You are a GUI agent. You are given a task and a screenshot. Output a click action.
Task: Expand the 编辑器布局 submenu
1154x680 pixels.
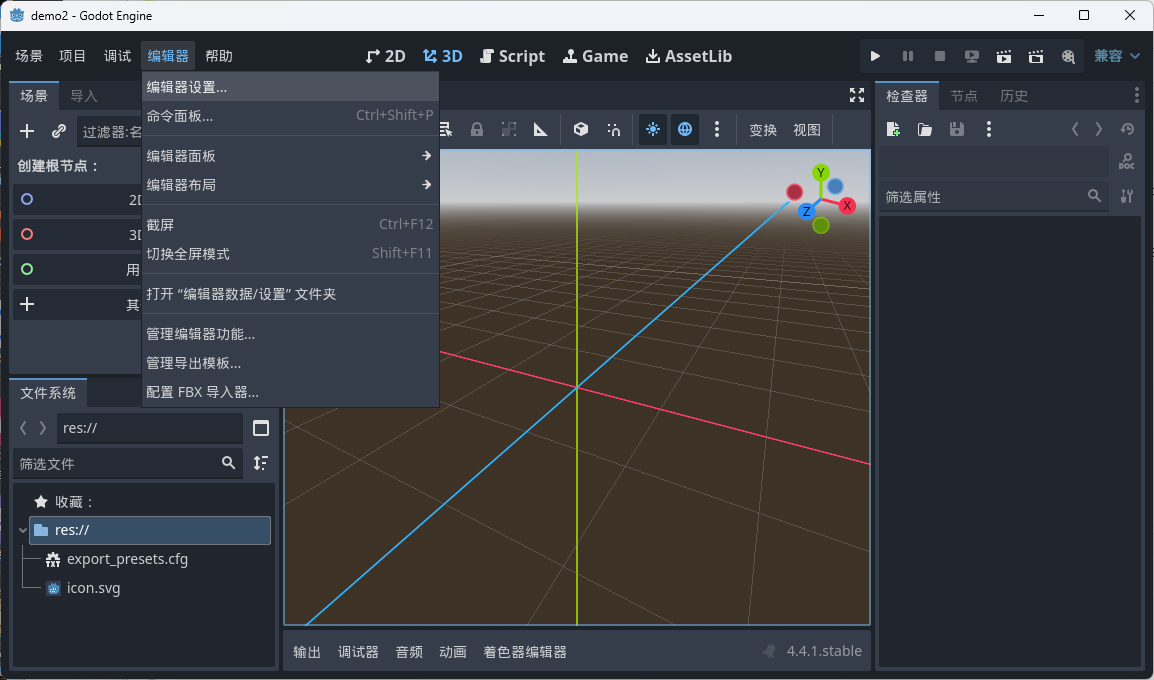[x=291, y=185]
